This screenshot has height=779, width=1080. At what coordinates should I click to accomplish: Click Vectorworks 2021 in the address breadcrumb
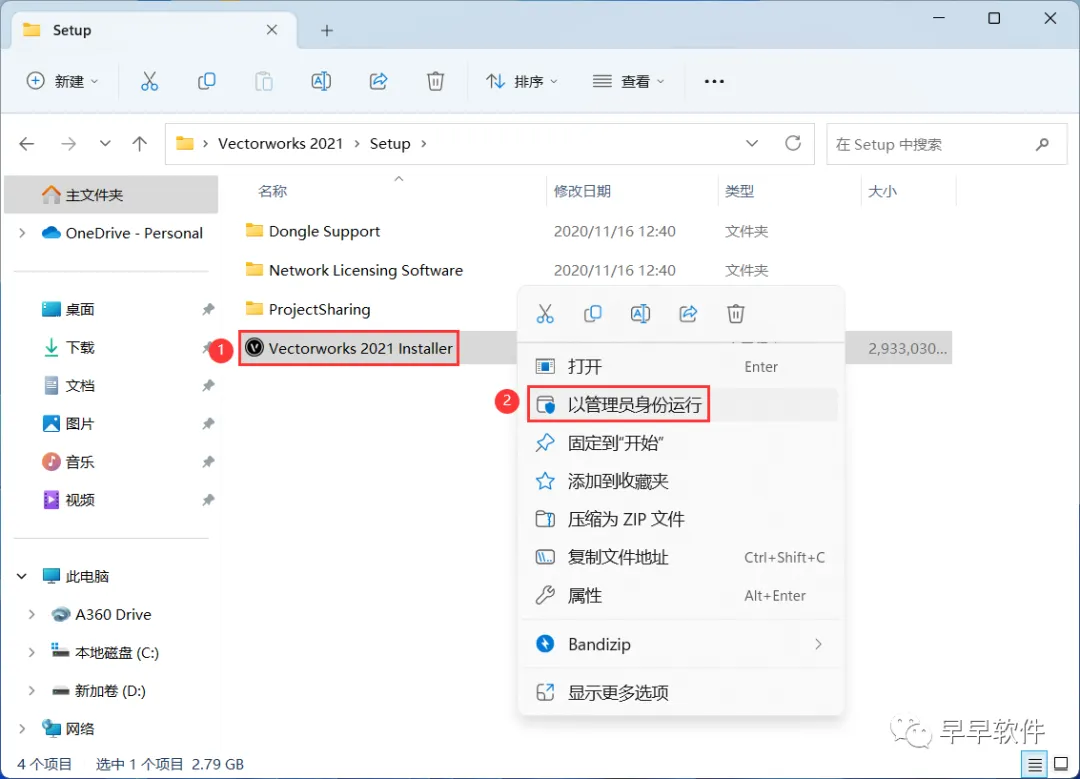[x=280, y=143]
